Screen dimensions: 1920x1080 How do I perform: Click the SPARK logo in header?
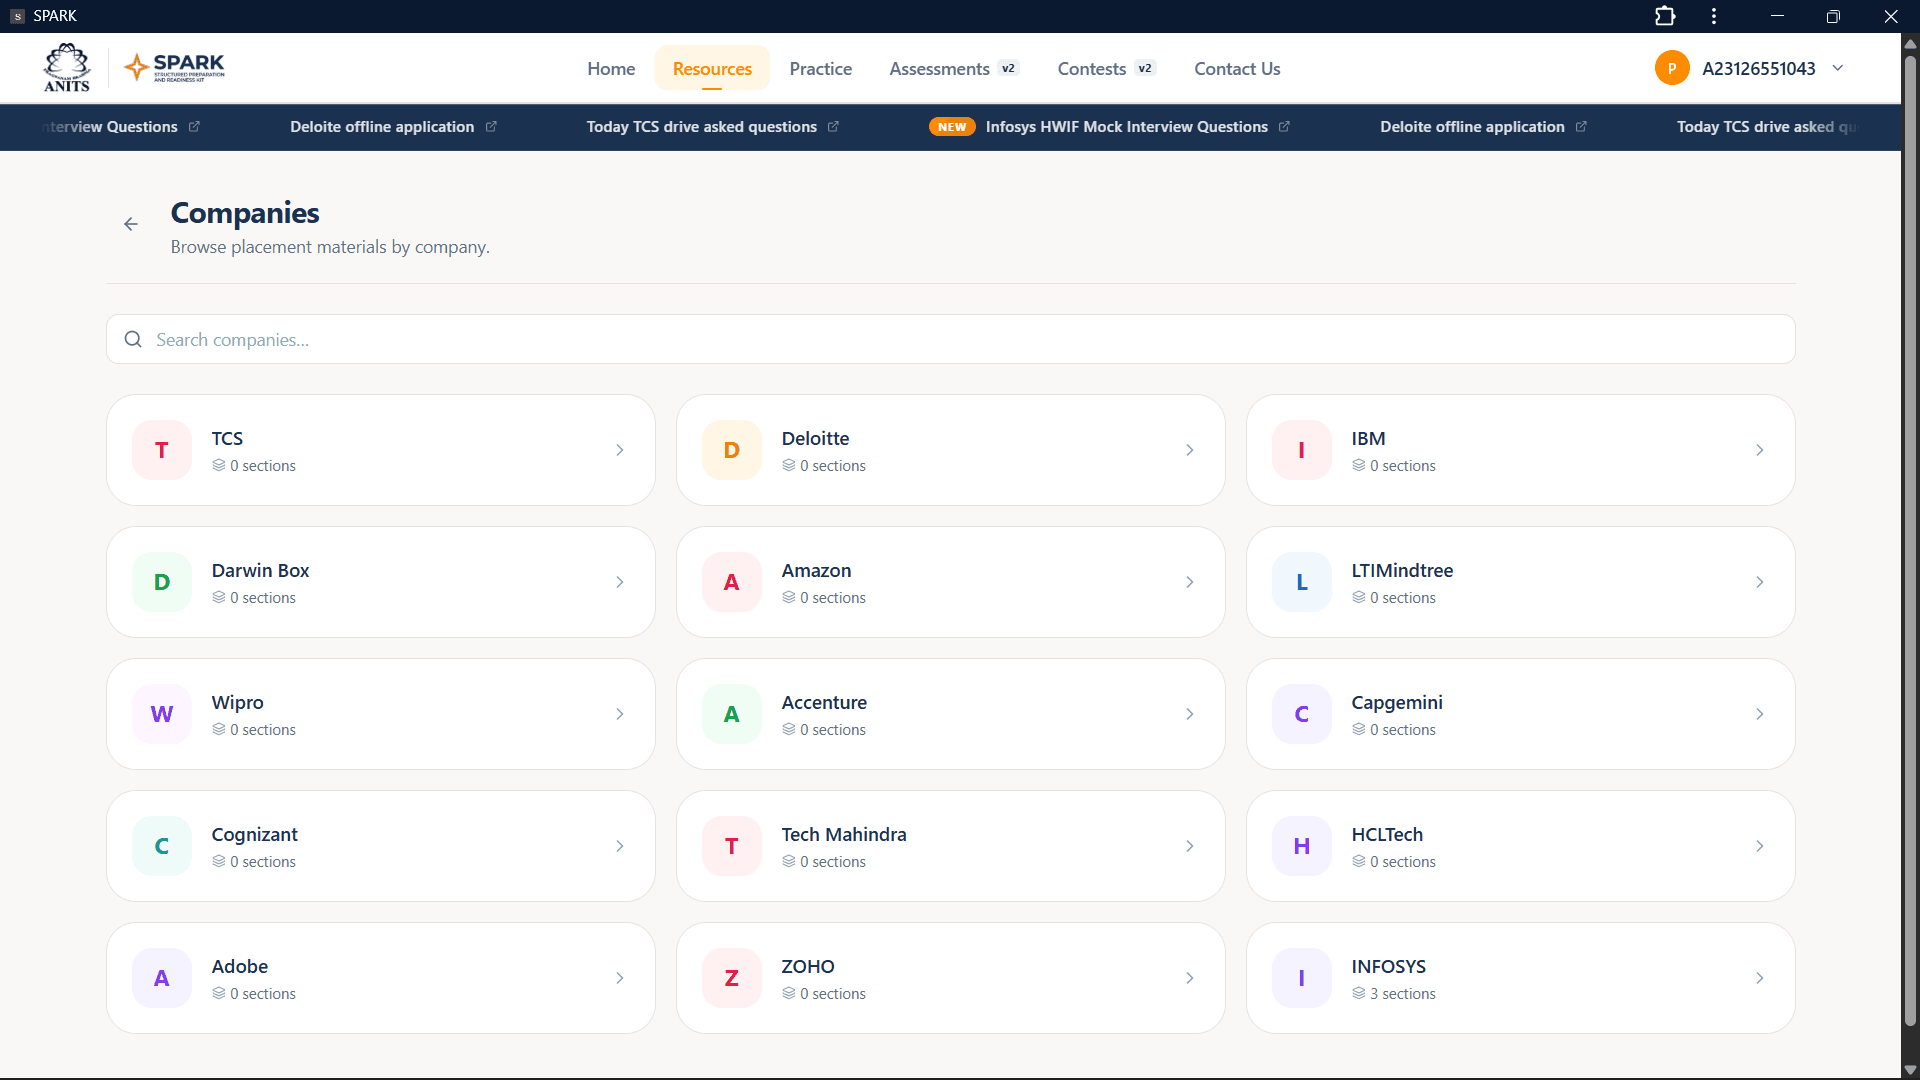[x=175, y=68]
